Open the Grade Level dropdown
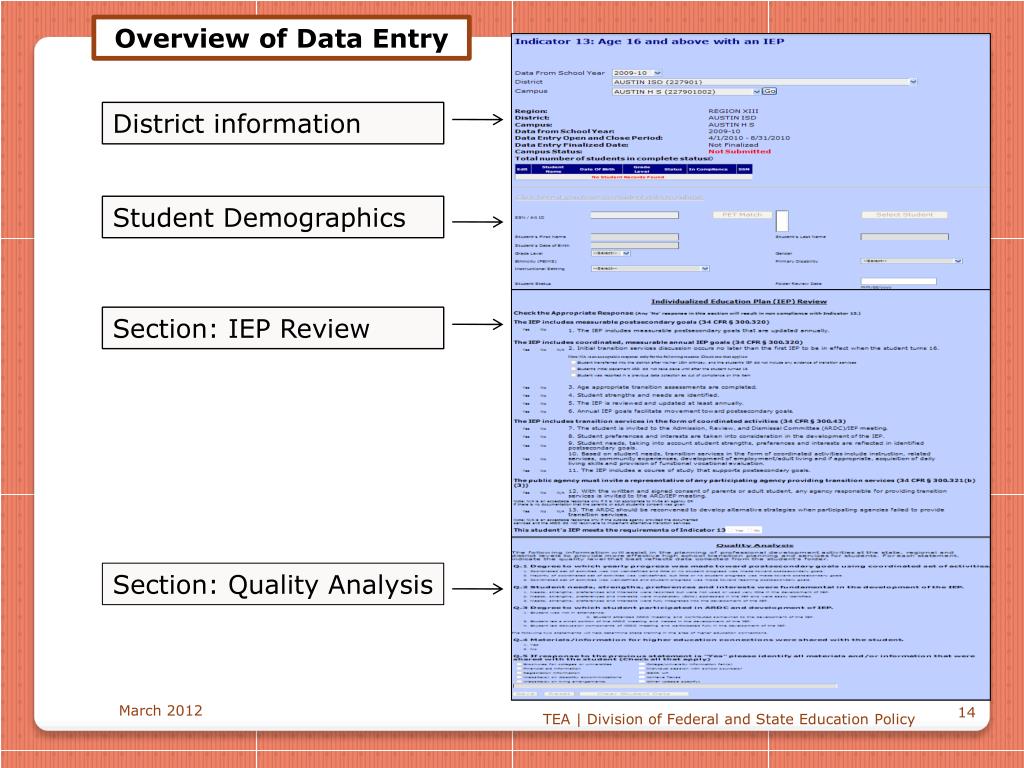 tap(611, 253)
